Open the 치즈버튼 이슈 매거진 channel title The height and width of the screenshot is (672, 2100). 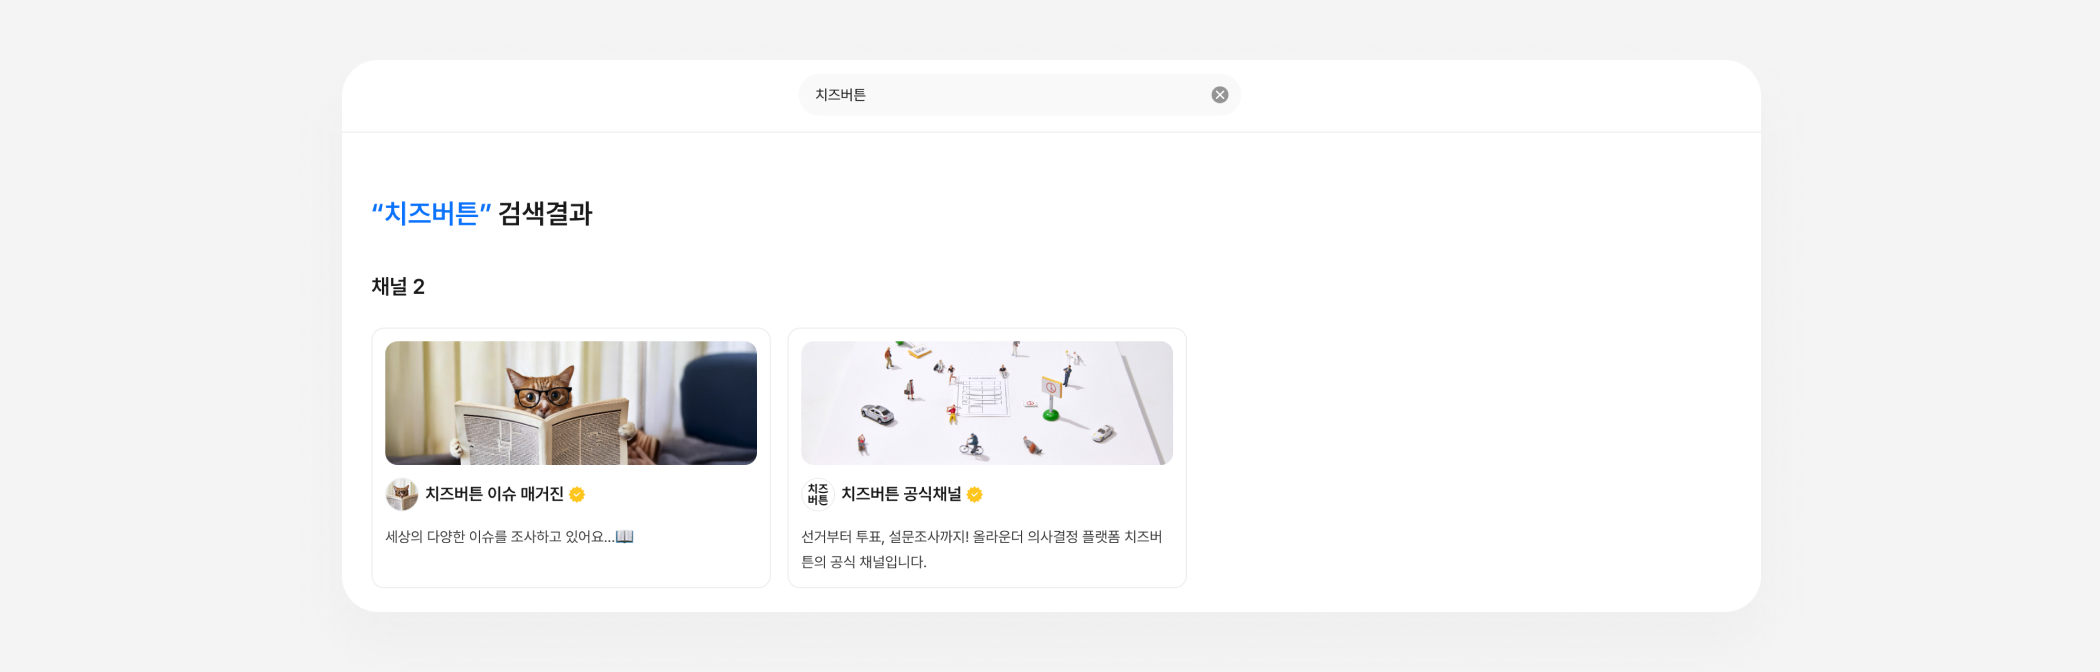[x=494, y=494]
